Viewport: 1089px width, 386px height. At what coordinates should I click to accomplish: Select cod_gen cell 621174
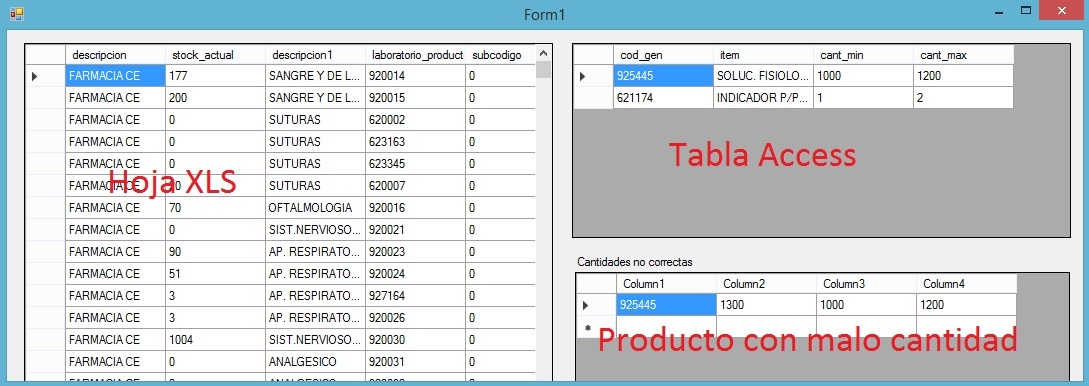coord(663,99)
